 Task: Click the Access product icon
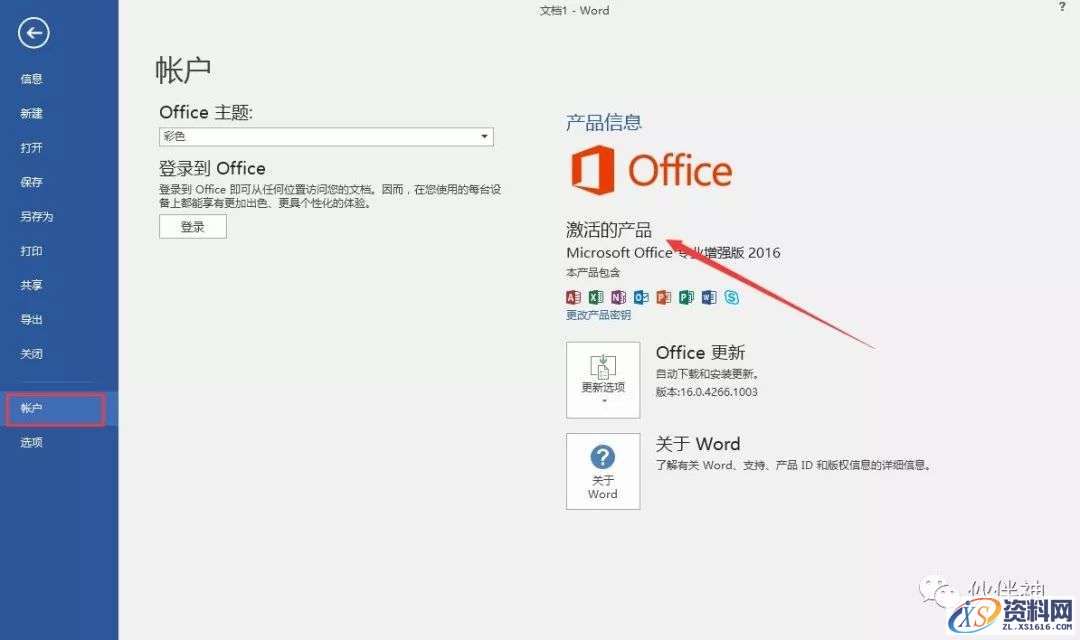pos(573,297)
